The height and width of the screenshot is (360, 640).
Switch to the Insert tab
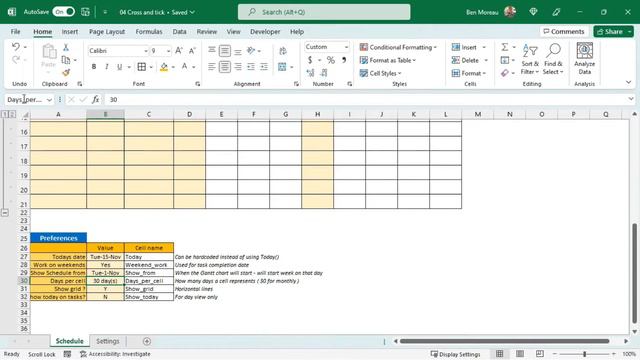coord(70,31)
